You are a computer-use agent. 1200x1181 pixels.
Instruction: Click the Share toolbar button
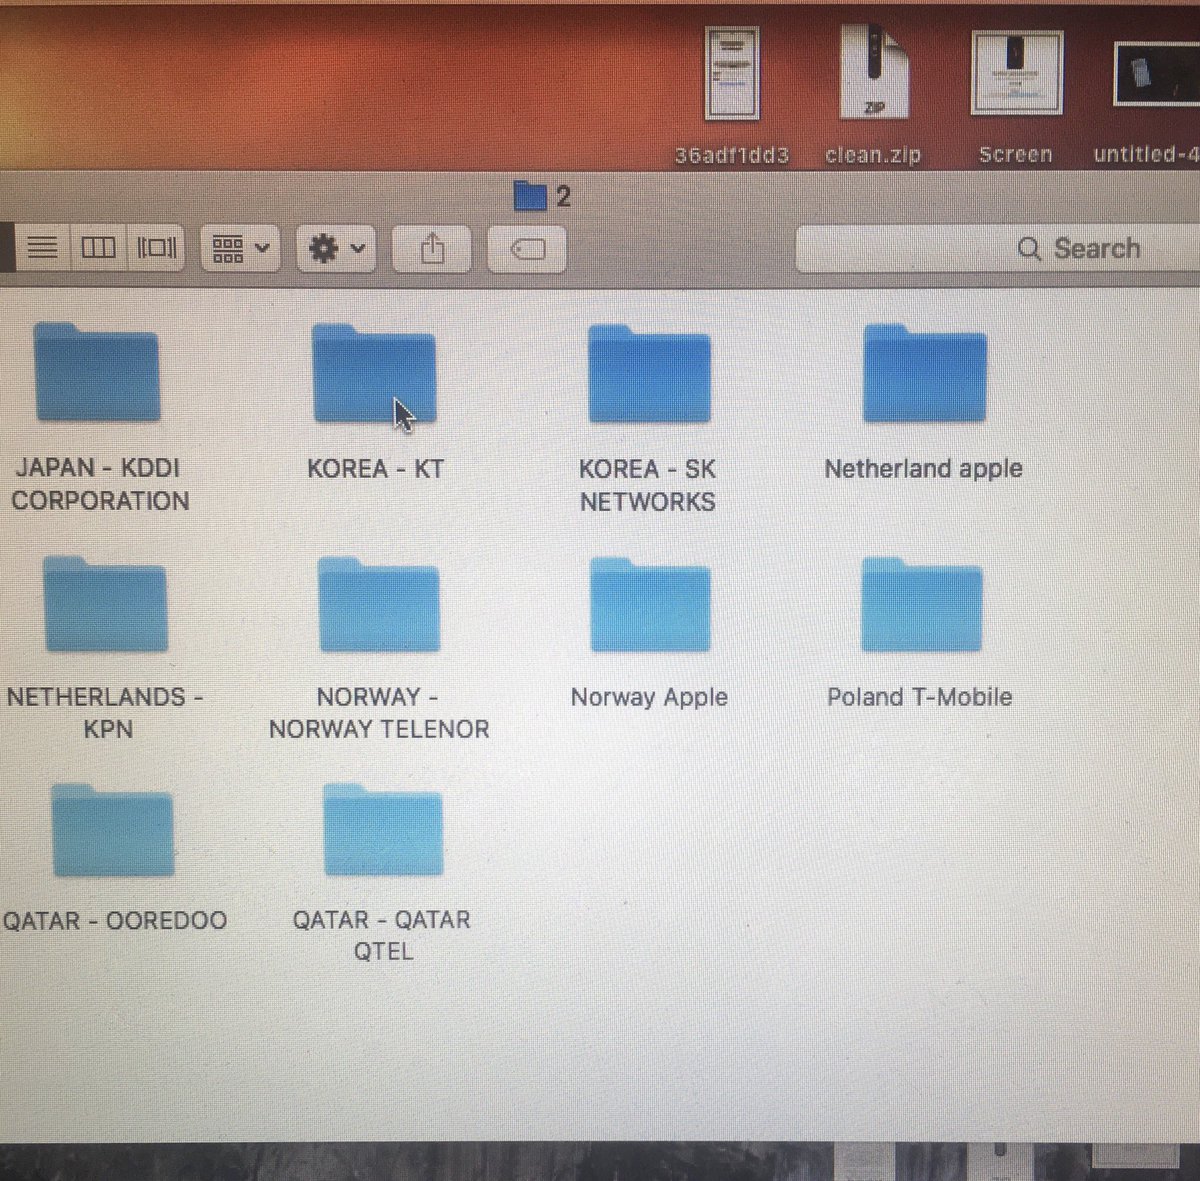431,248
